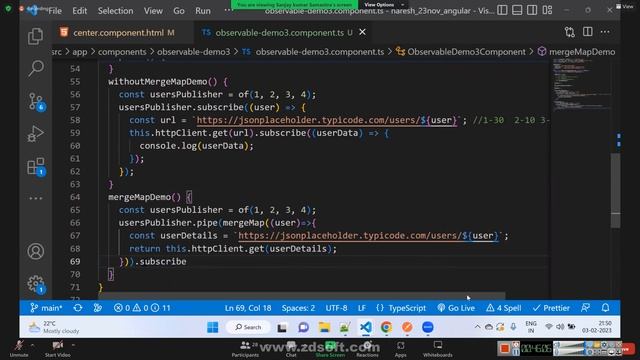Change the file encoding 'UTF-8'
Viewport: 640px width, 360px height.
click(x=336, y=308)
